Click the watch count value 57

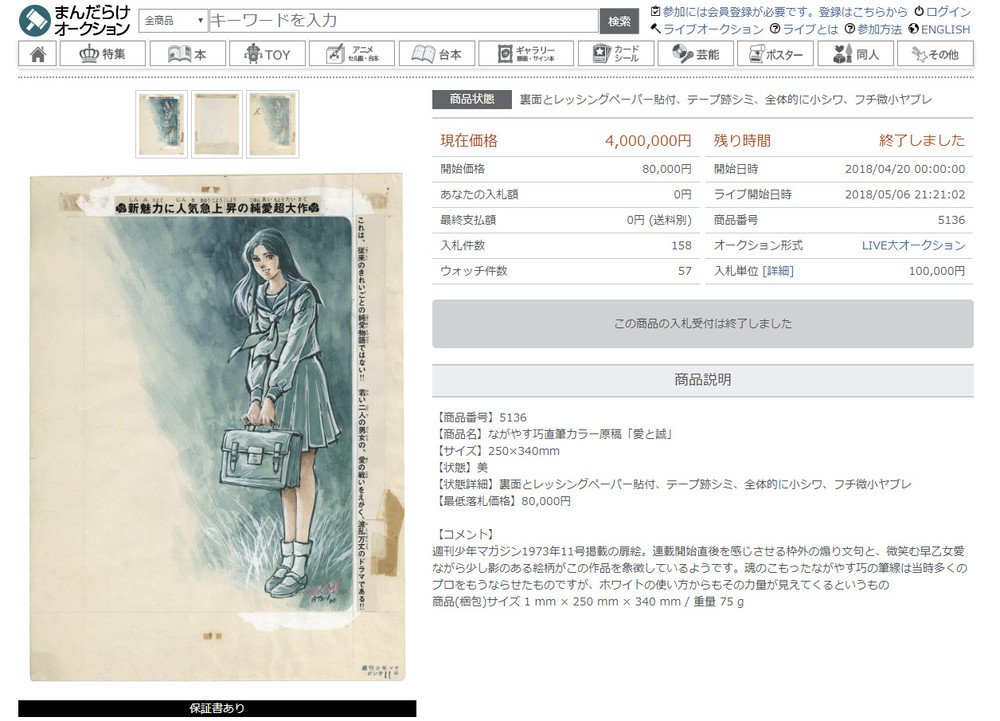[x=684, y=271]
